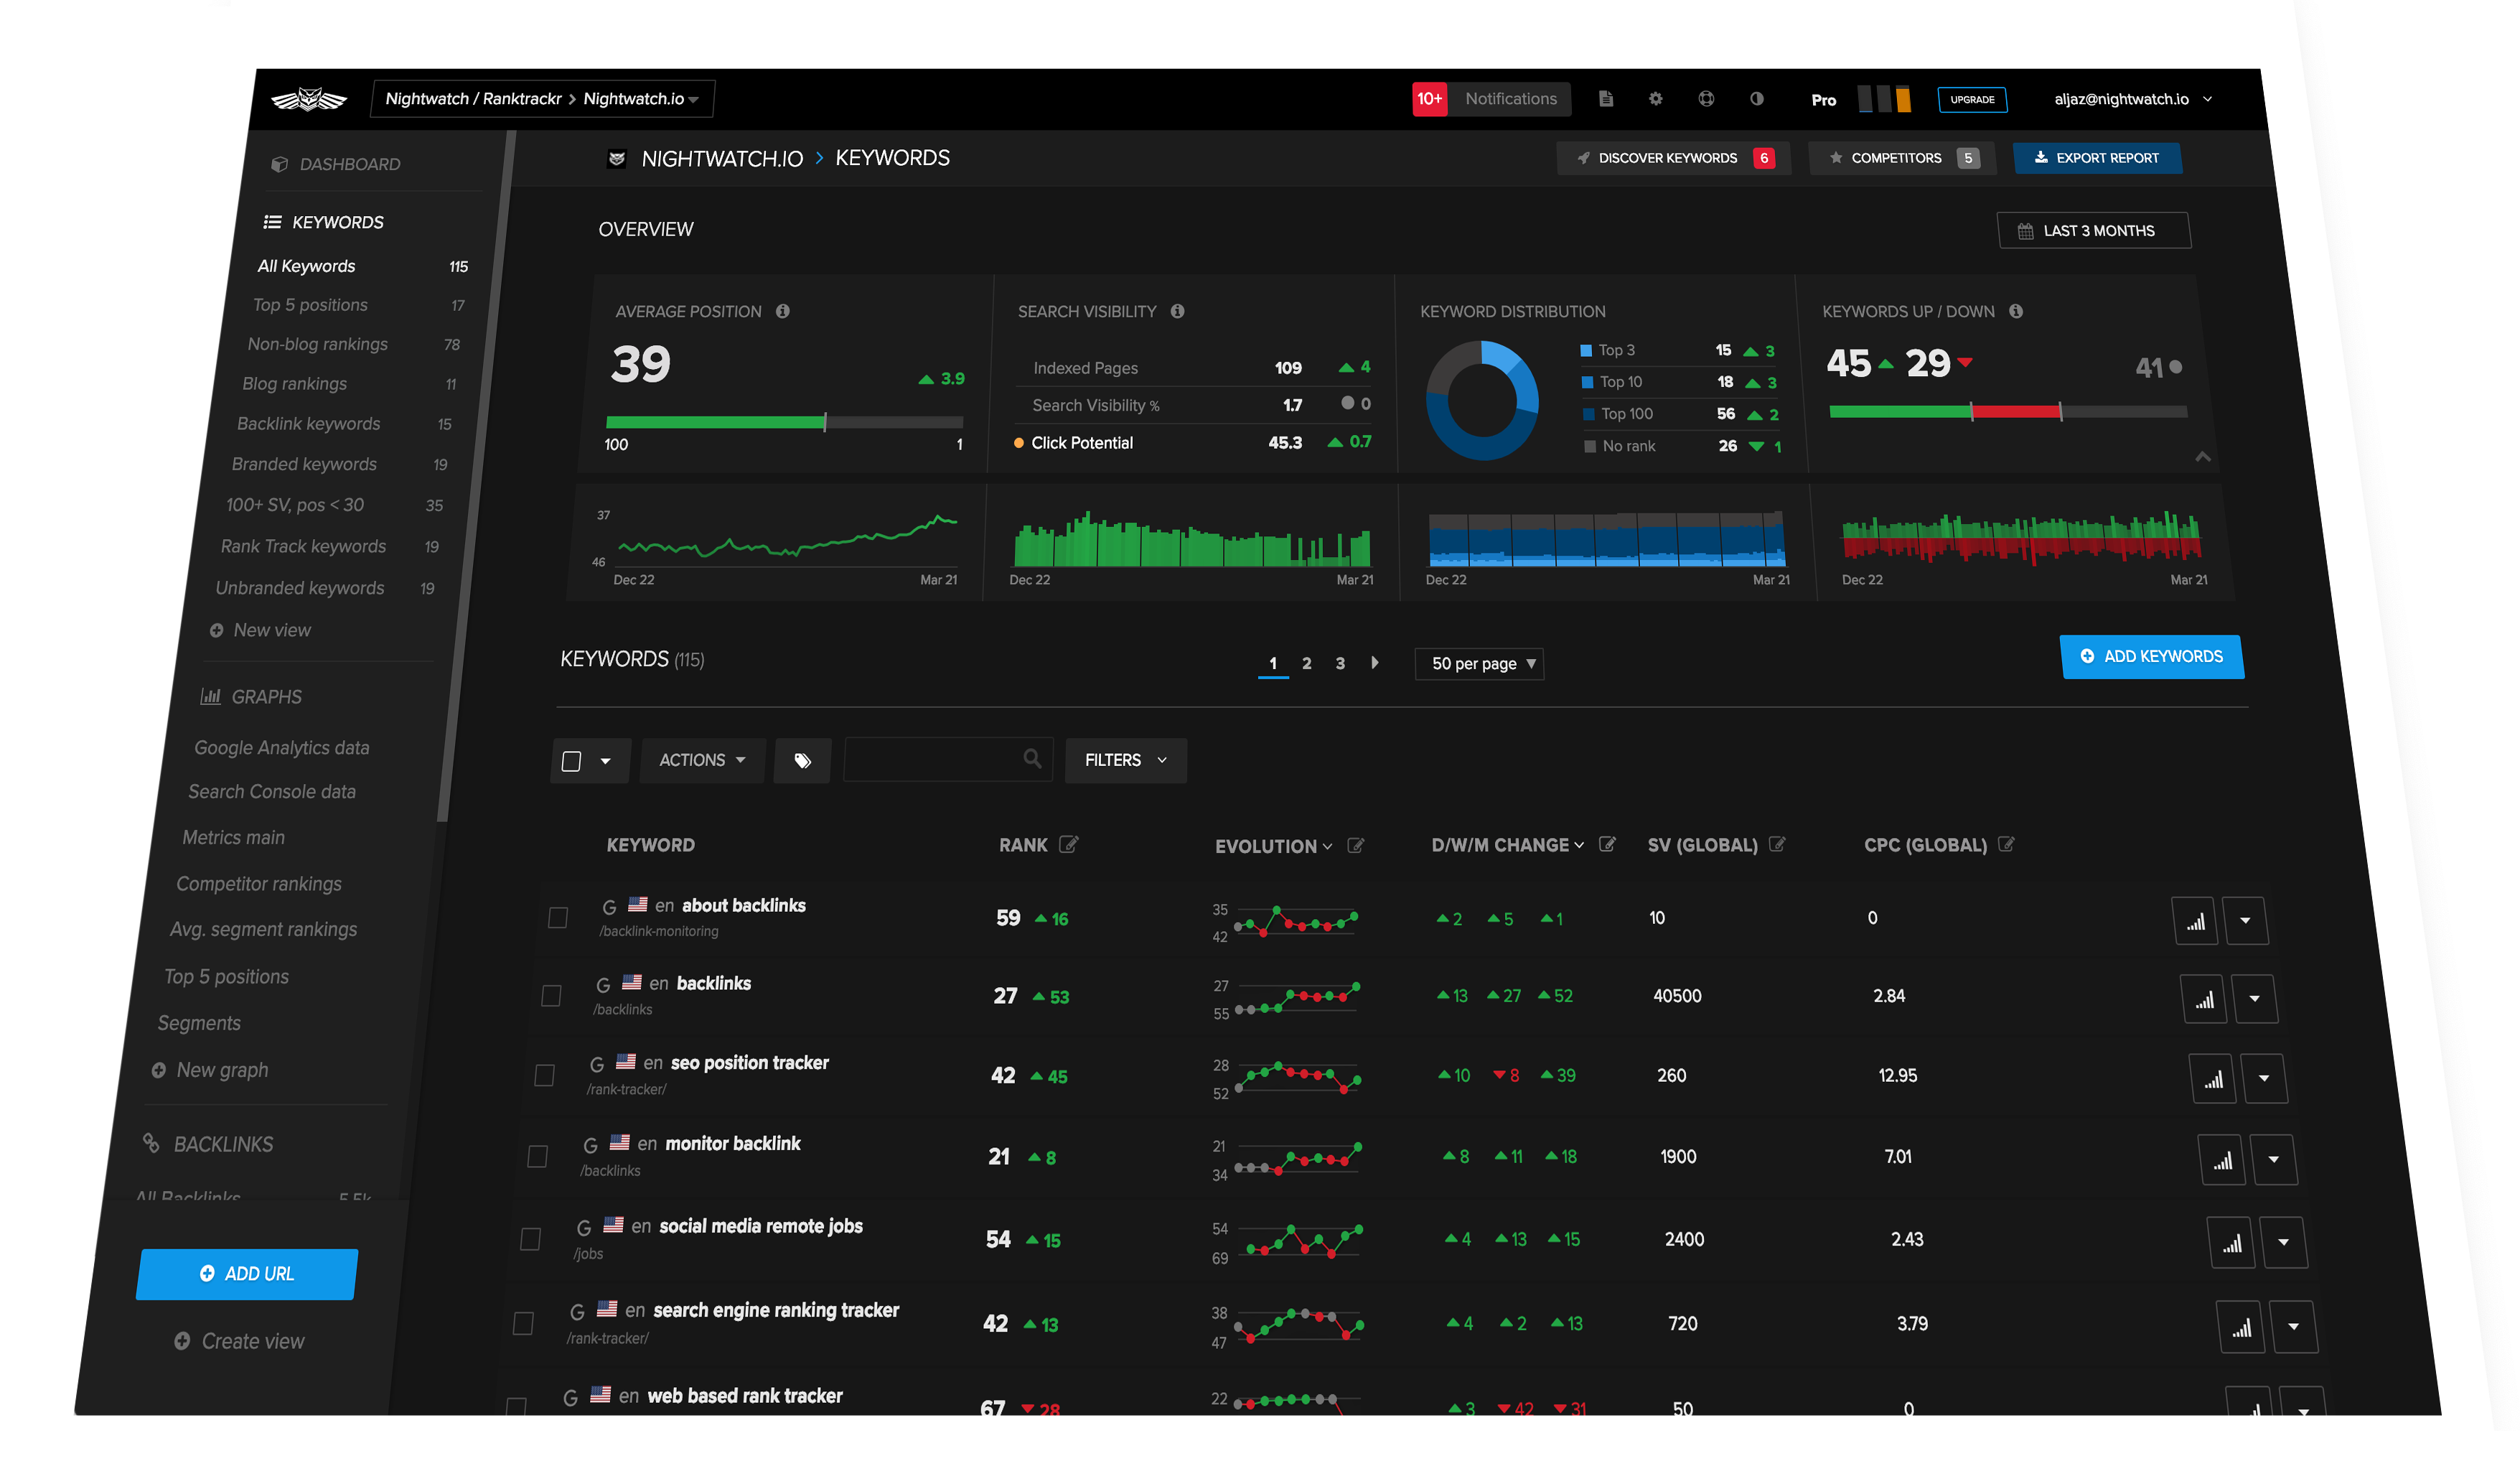This screenshot has width=2520, height=1484.
Task: Open the '50 per page' dropdown
Action: 1479,664
